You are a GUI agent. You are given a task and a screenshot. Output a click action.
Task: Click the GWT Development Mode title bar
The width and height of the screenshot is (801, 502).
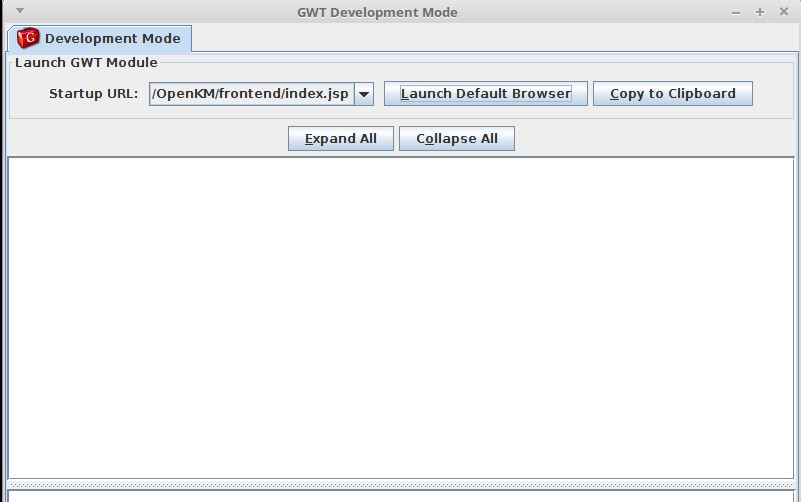[377, 13]
